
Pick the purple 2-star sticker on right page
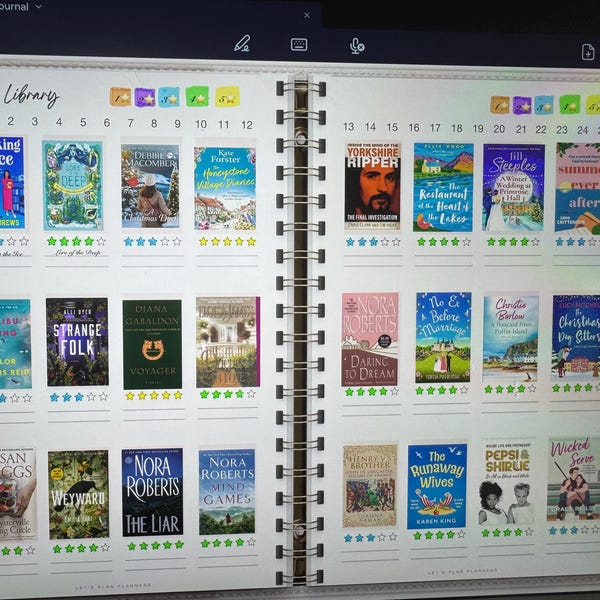pyautogui.click(x=522, y=106)
